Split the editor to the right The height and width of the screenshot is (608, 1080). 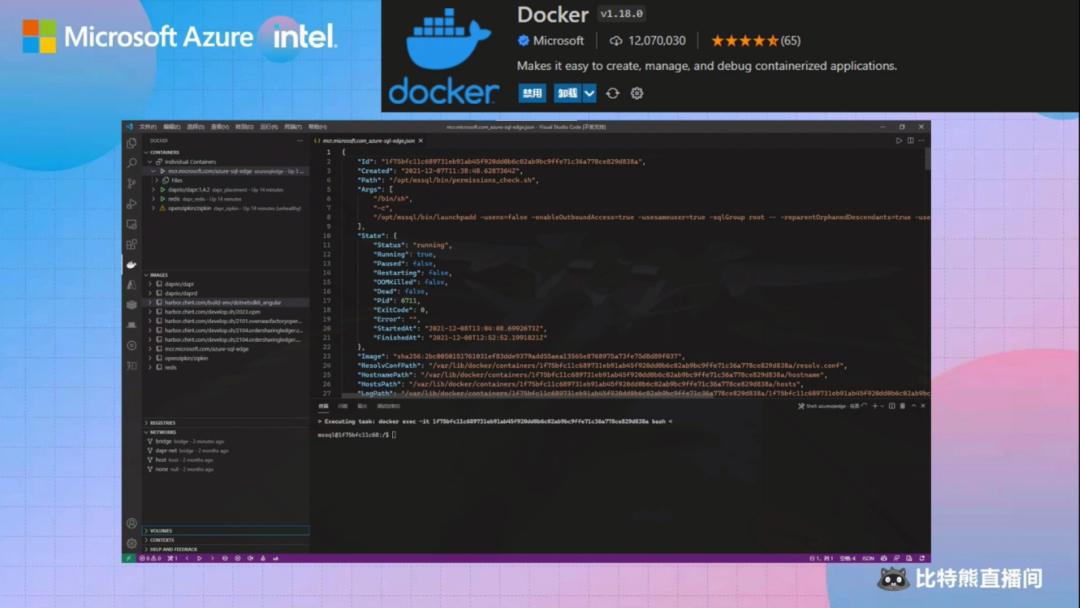[911, 140]
